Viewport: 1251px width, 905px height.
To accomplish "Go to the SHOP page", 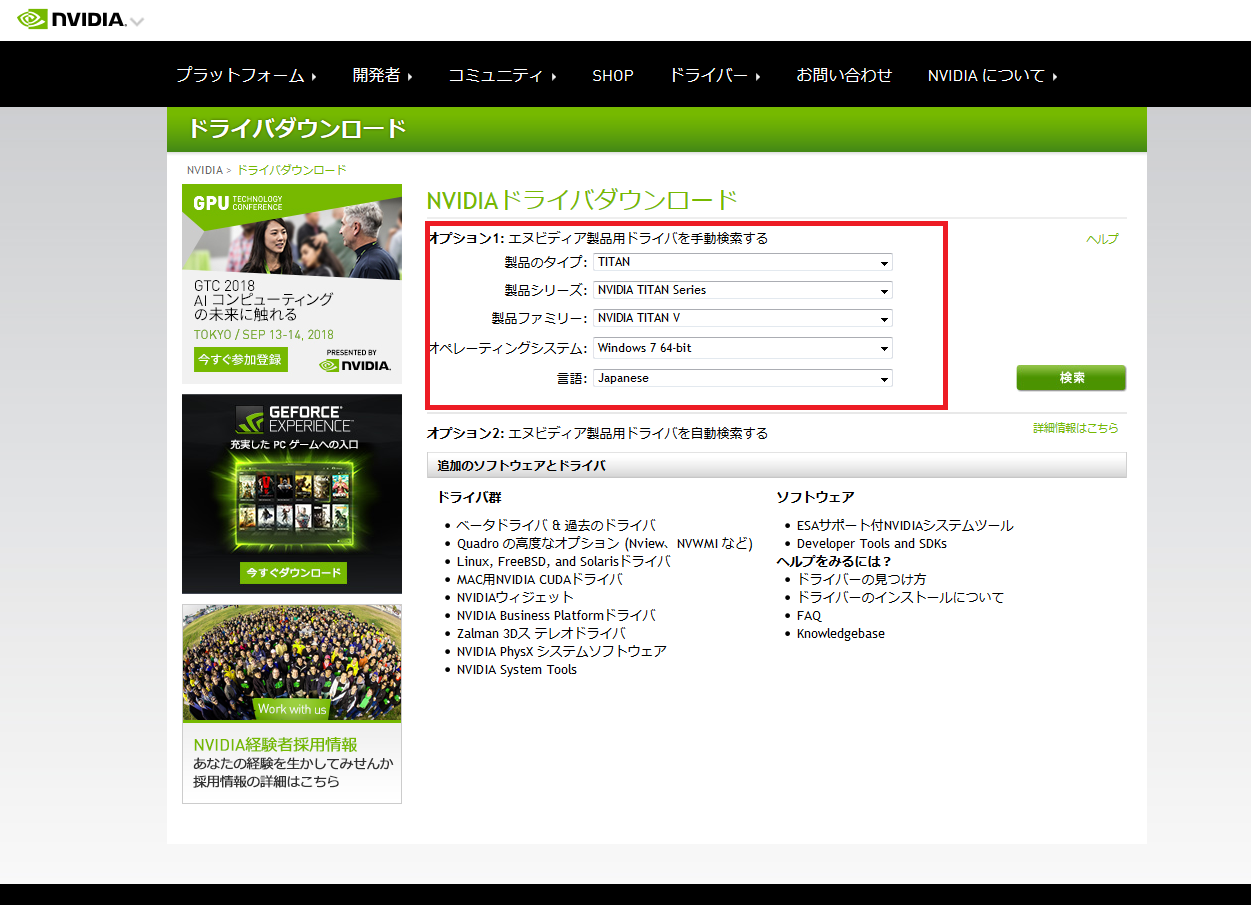I will point(613,75).
